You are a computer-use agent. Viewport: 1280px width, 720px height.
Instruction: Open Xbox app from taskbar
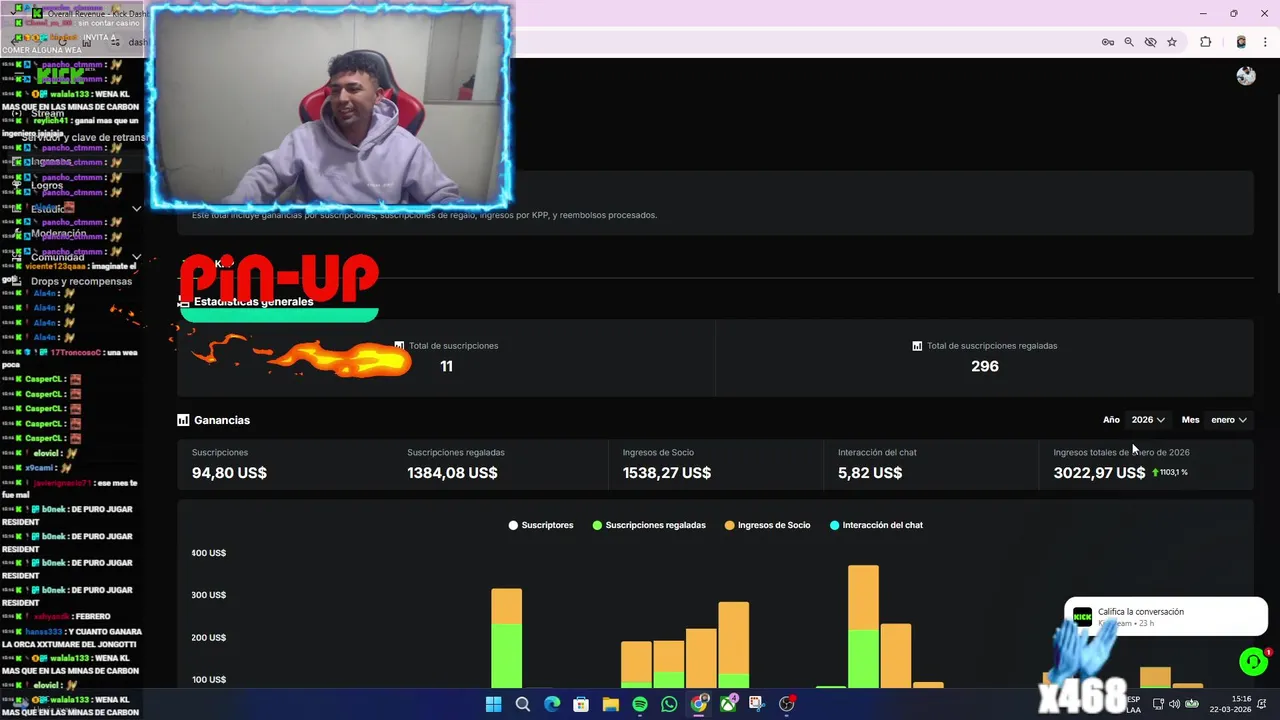pyautogui.click(x=728, y=704)
